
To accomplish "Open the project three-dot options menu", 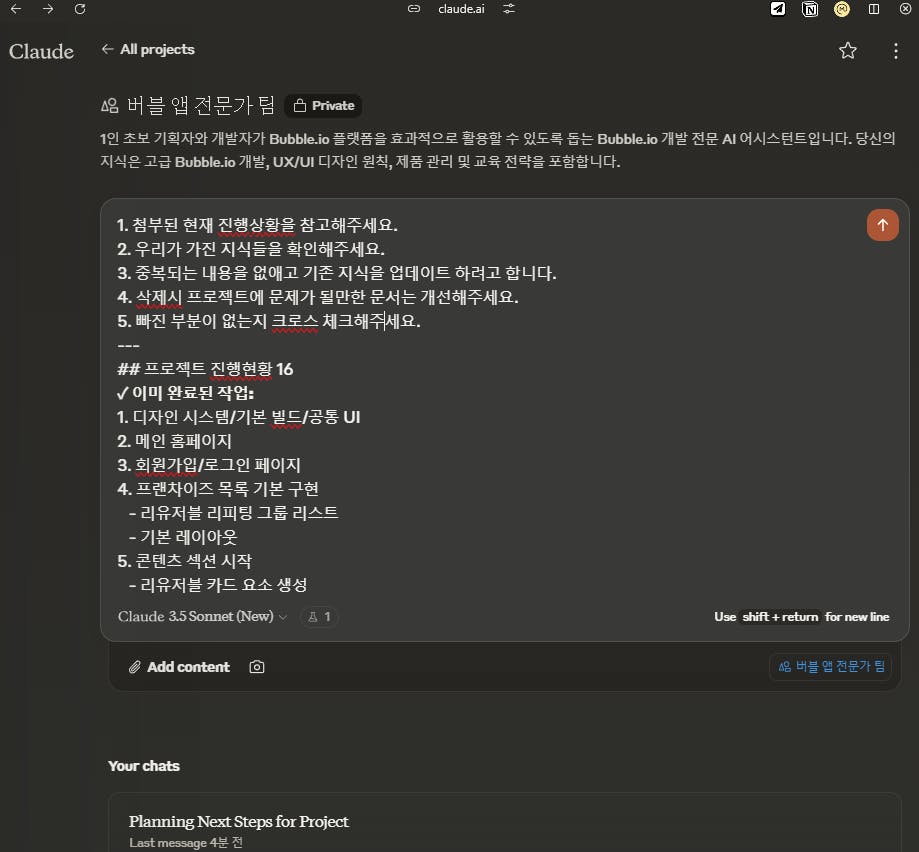I will [x=896, y=51].
